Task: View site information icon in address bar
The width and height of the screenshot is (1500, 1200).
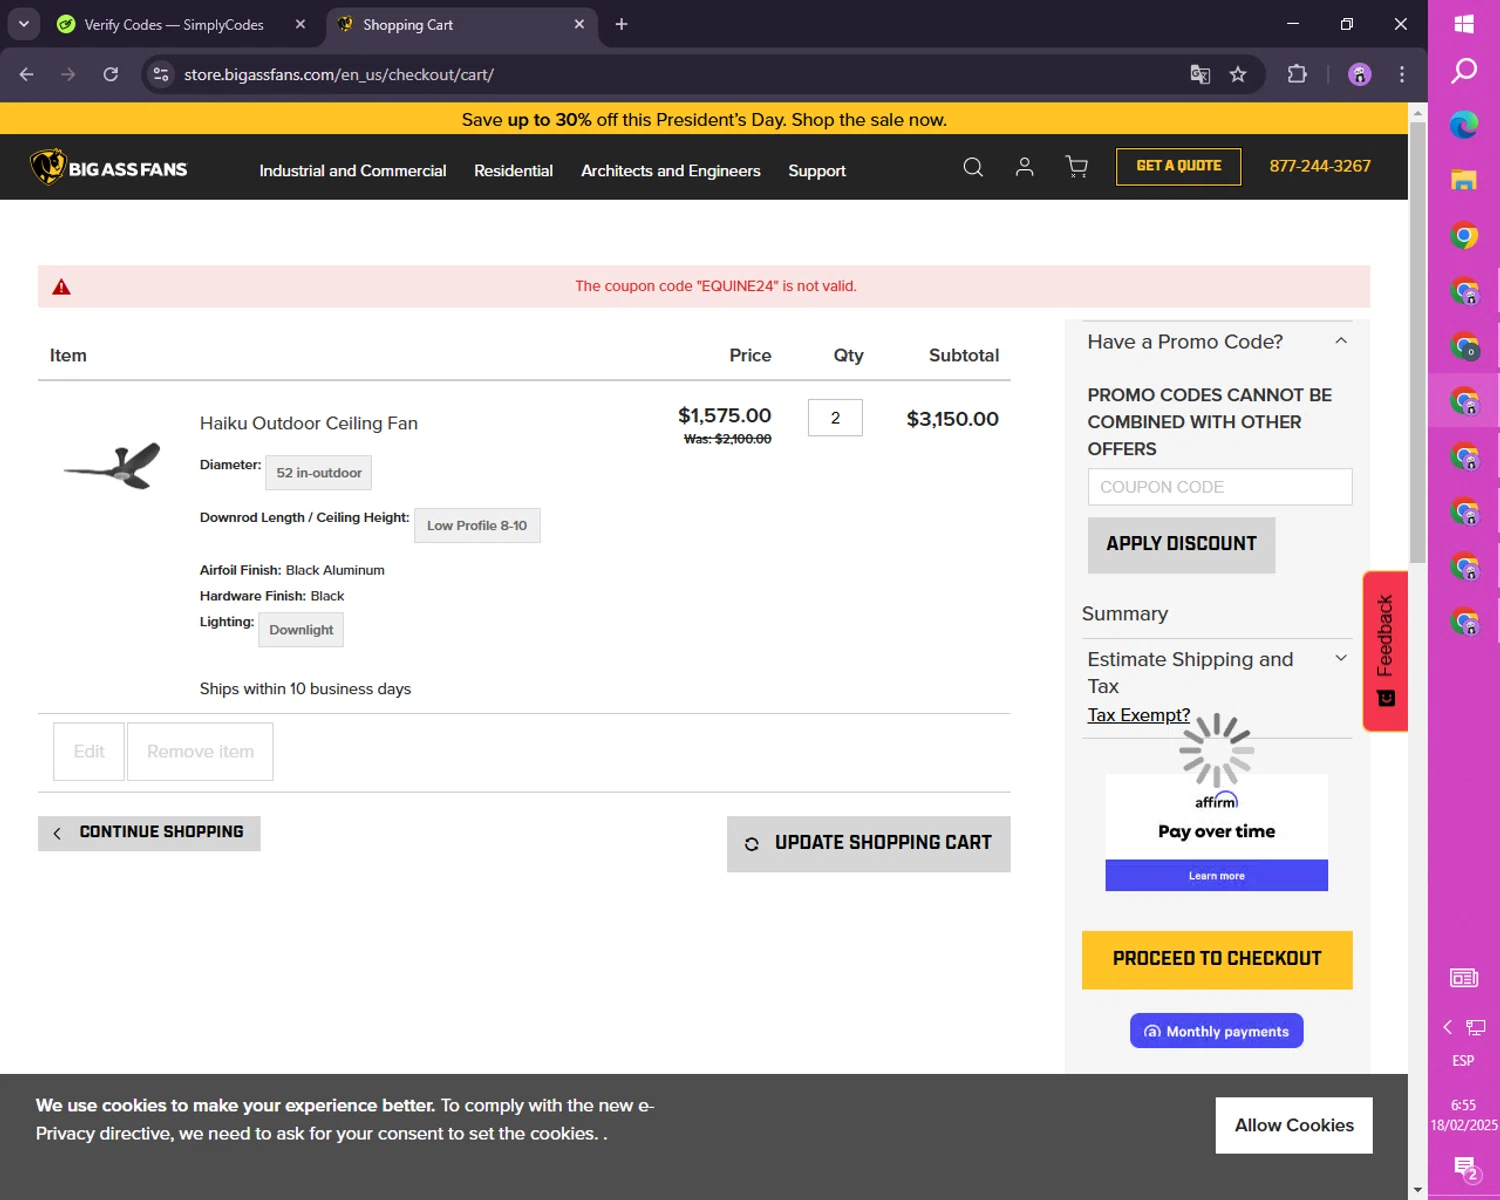Action: (161, 74)
